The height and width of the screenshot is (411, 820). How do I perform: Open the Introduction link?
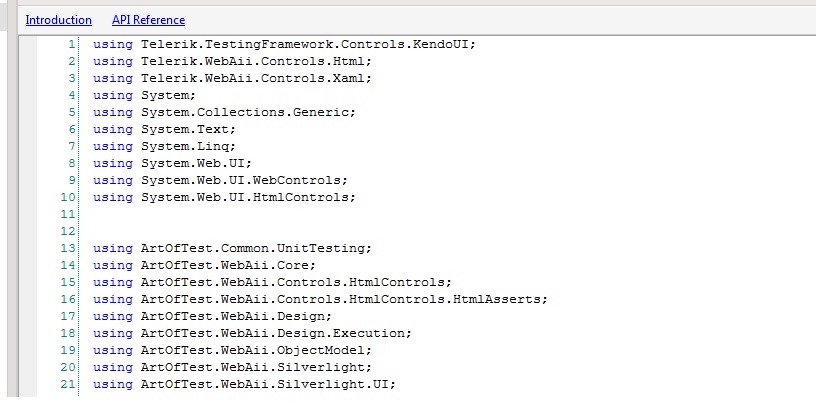coord(58,20)
